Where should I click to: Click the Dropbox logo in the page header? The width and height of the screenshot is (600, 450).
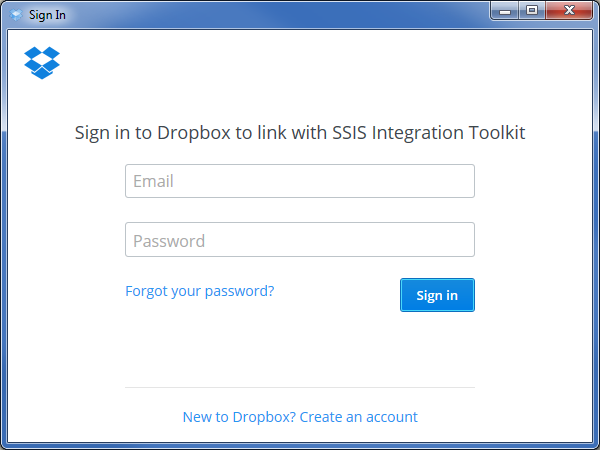tap(42, 63)
